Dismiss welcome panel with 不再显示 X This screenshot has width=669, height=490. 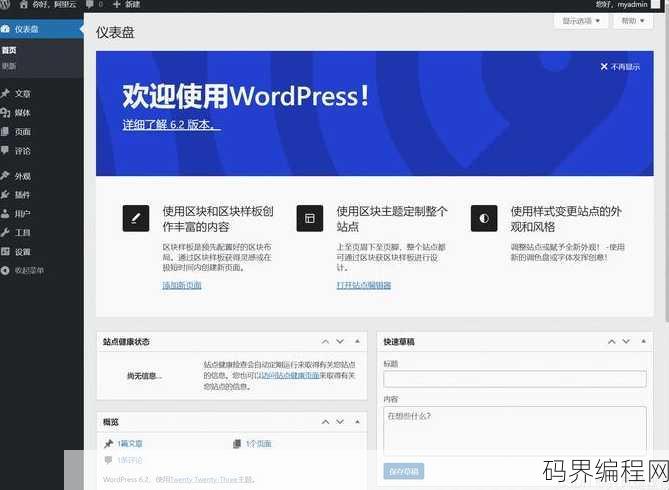point(620,67)
